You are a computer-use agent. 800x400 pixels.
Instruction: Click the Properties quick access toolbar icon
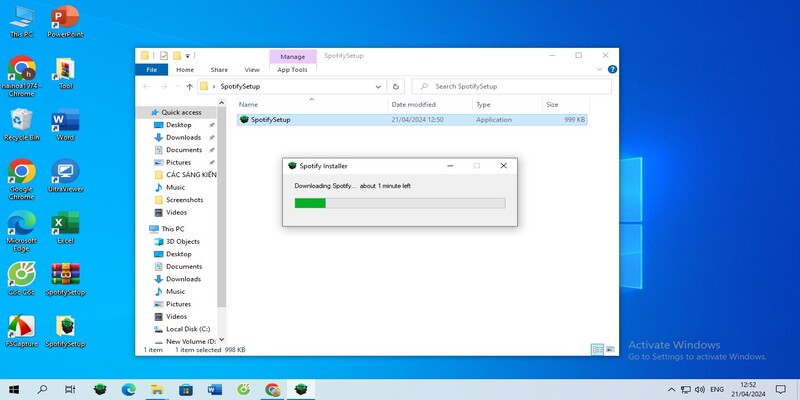pyautogui.click(x=164, y=56)
